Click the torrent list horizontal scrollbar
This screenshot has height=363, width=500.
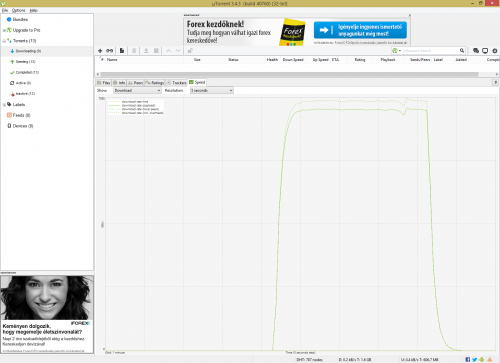point(289,74)
